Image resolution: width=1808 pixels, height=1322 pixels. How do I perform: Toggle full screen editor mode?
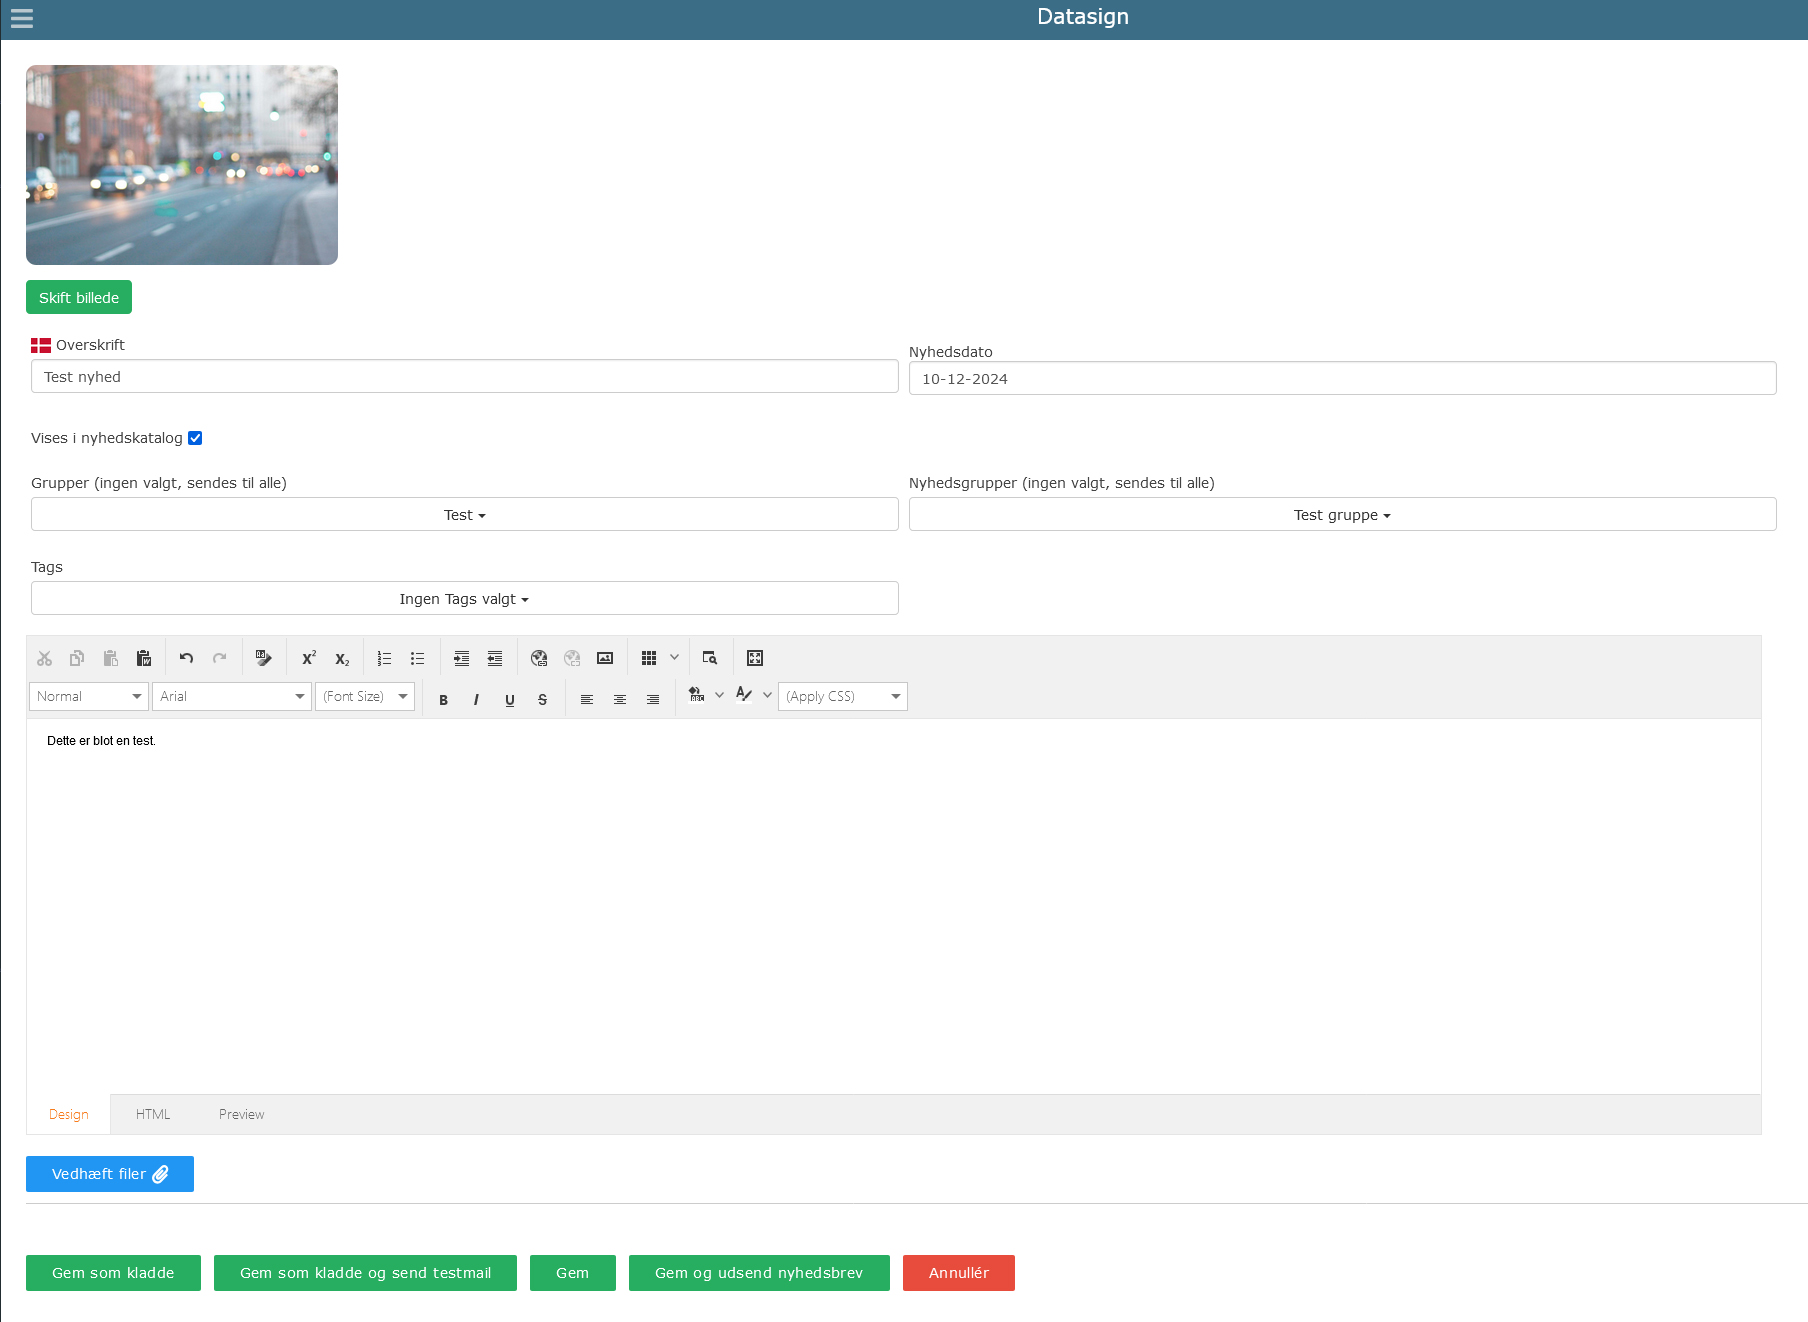point(755,658)
